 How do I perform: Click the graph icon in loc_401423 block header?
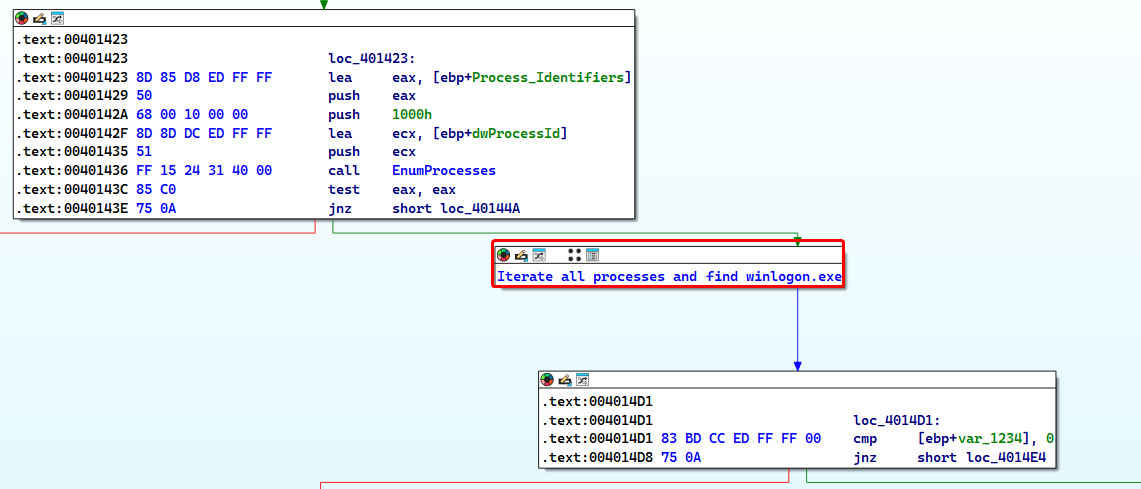coord(56,18)
